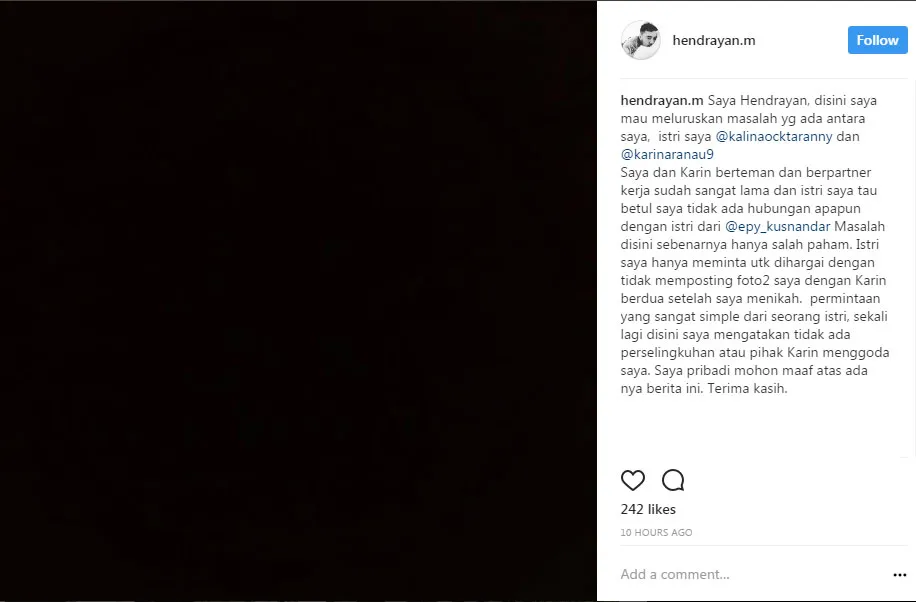View the 242 likes list
The image size is (916, 602).
pos(648,510)
